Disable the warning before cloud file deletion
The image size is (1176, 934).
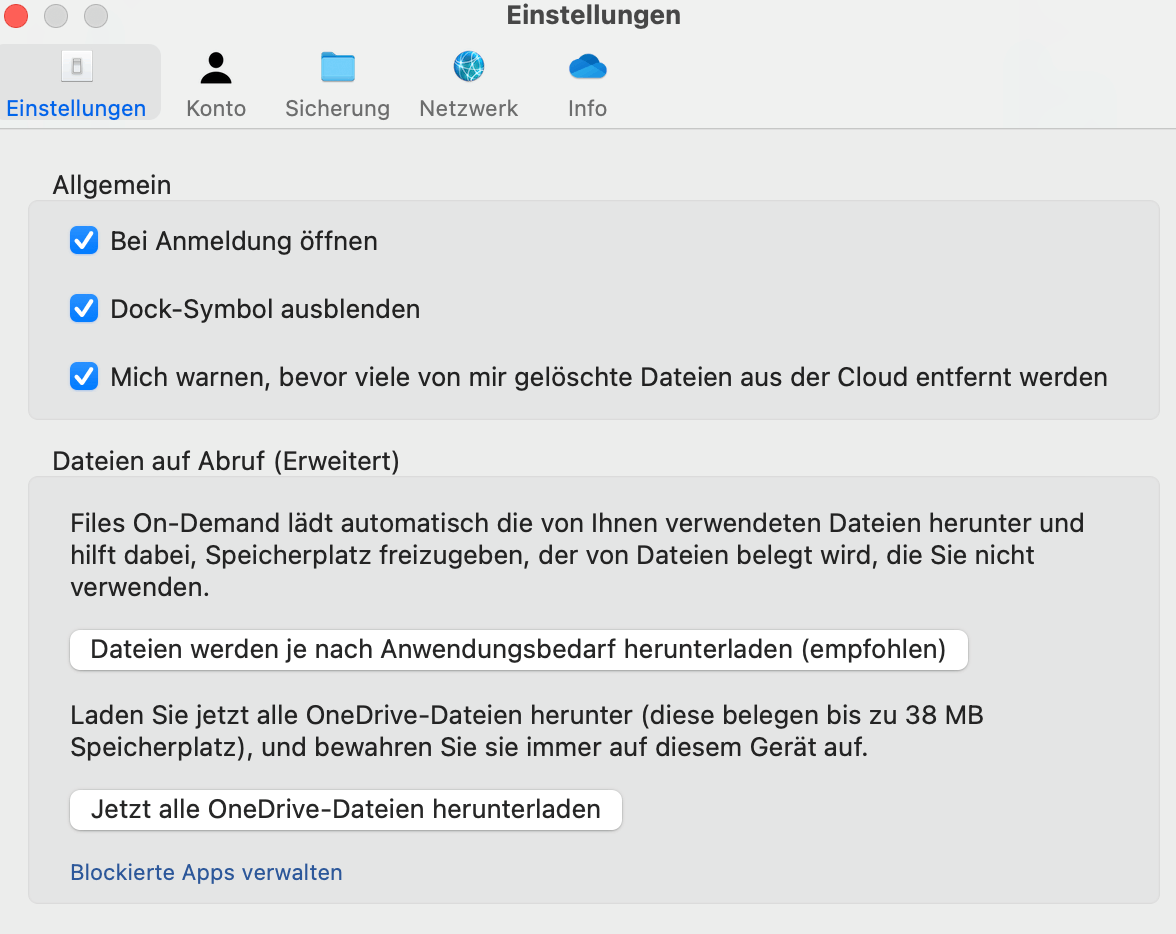pyautogui.click(x=84, y=377)
